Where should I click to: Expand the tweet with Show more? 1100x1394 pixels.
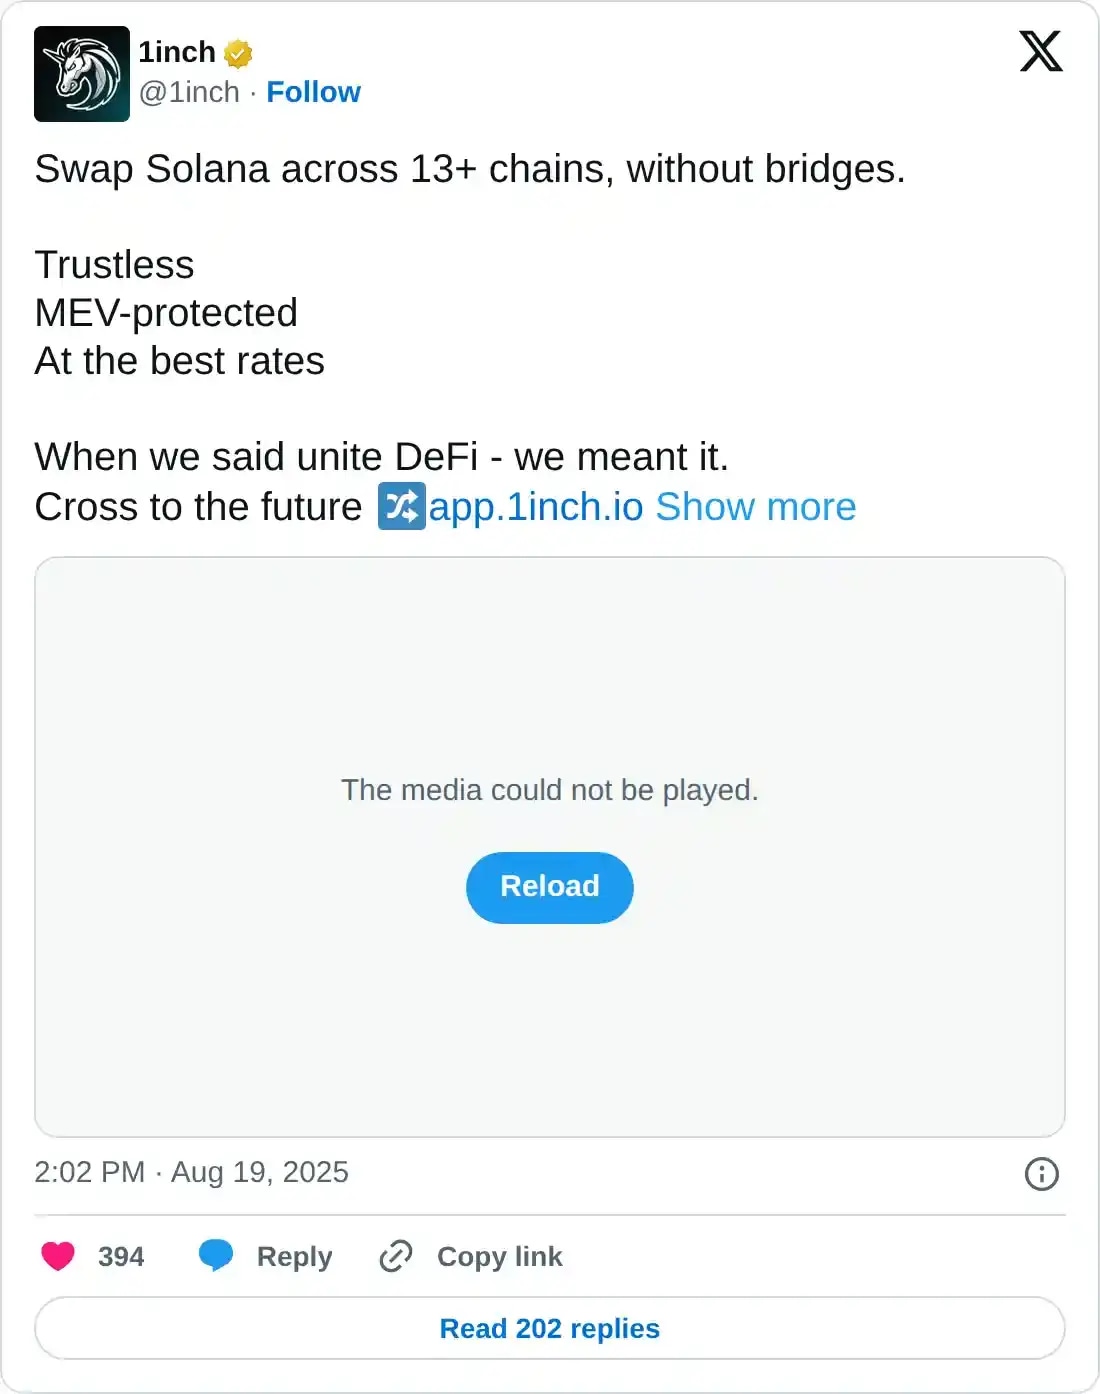point(753,507)
